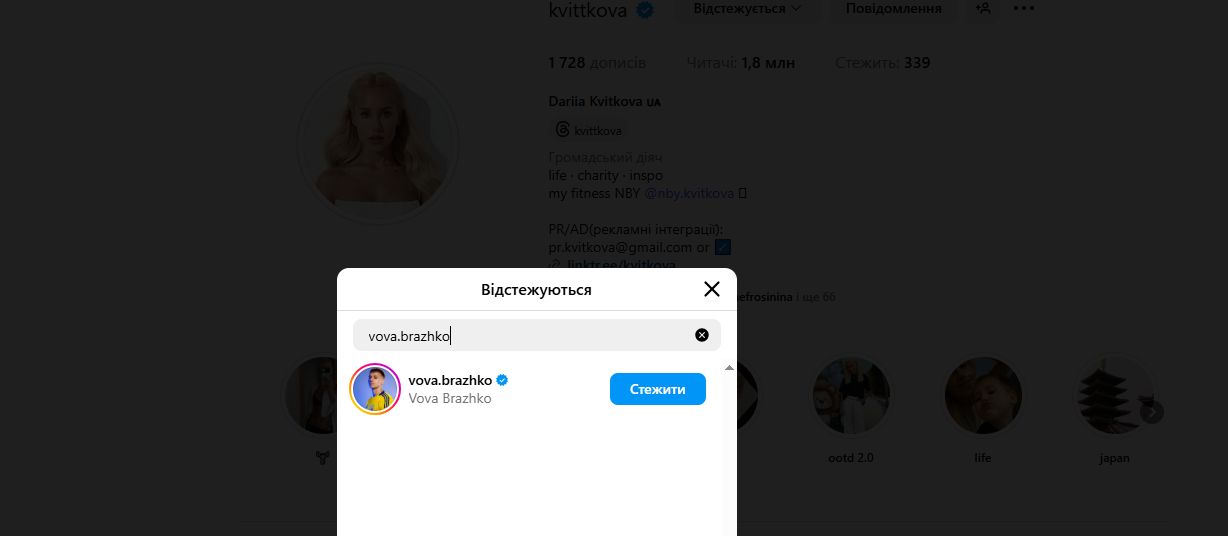
Task: Close the Відстежуються dialog
Action: click(x=712, y=289)
